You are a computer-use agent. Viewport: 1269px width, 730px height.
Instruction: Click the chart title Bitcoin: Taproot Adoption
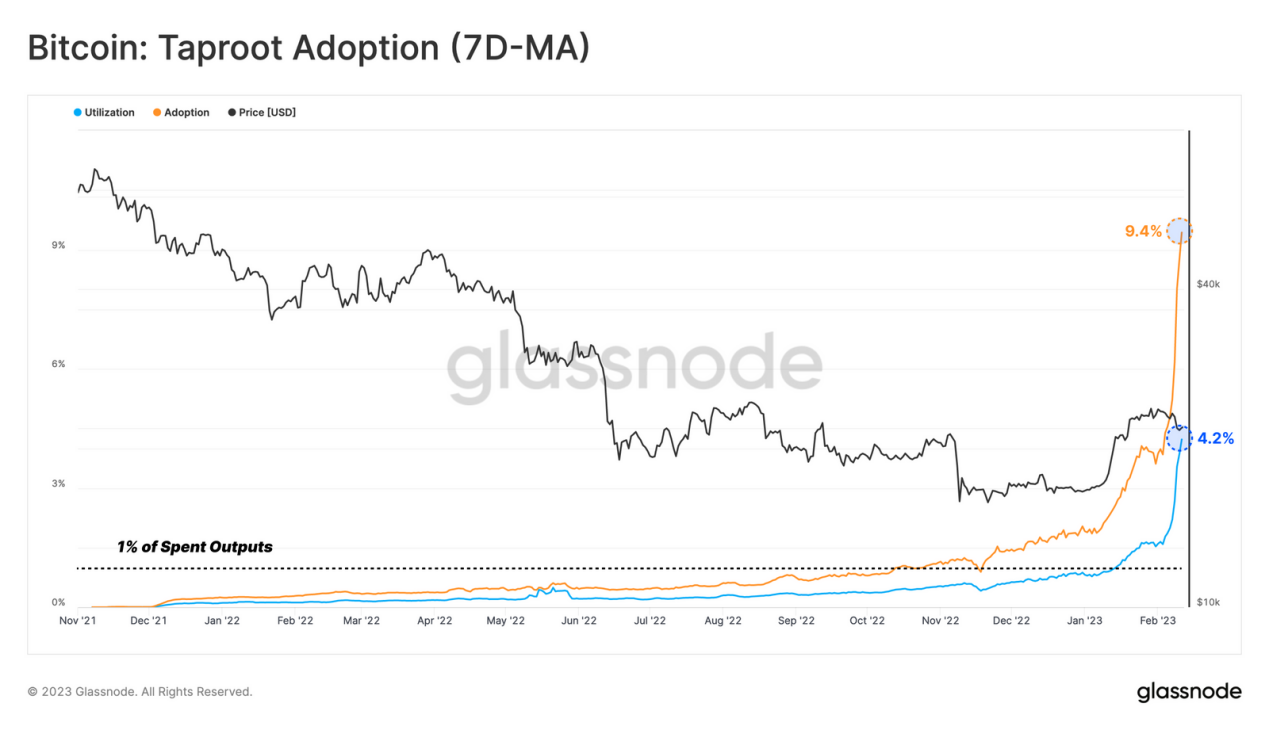tap(308, 47)
